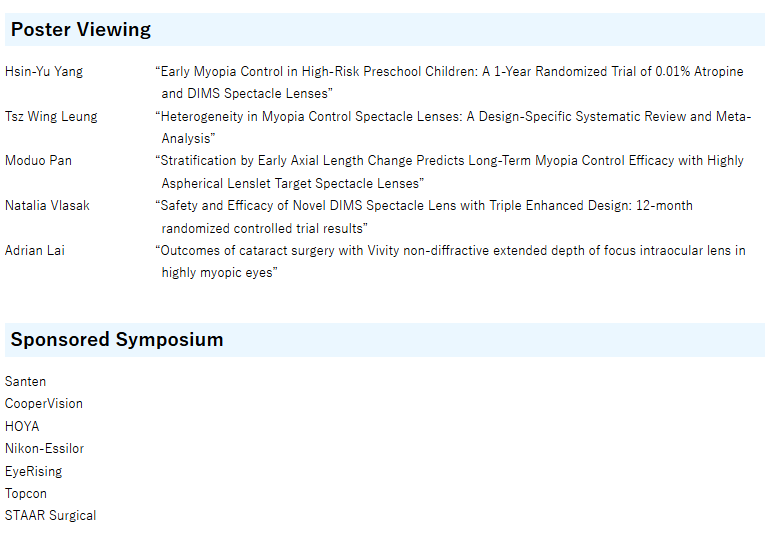Select presenter name Tsz Wing Leung

(51, 117)
